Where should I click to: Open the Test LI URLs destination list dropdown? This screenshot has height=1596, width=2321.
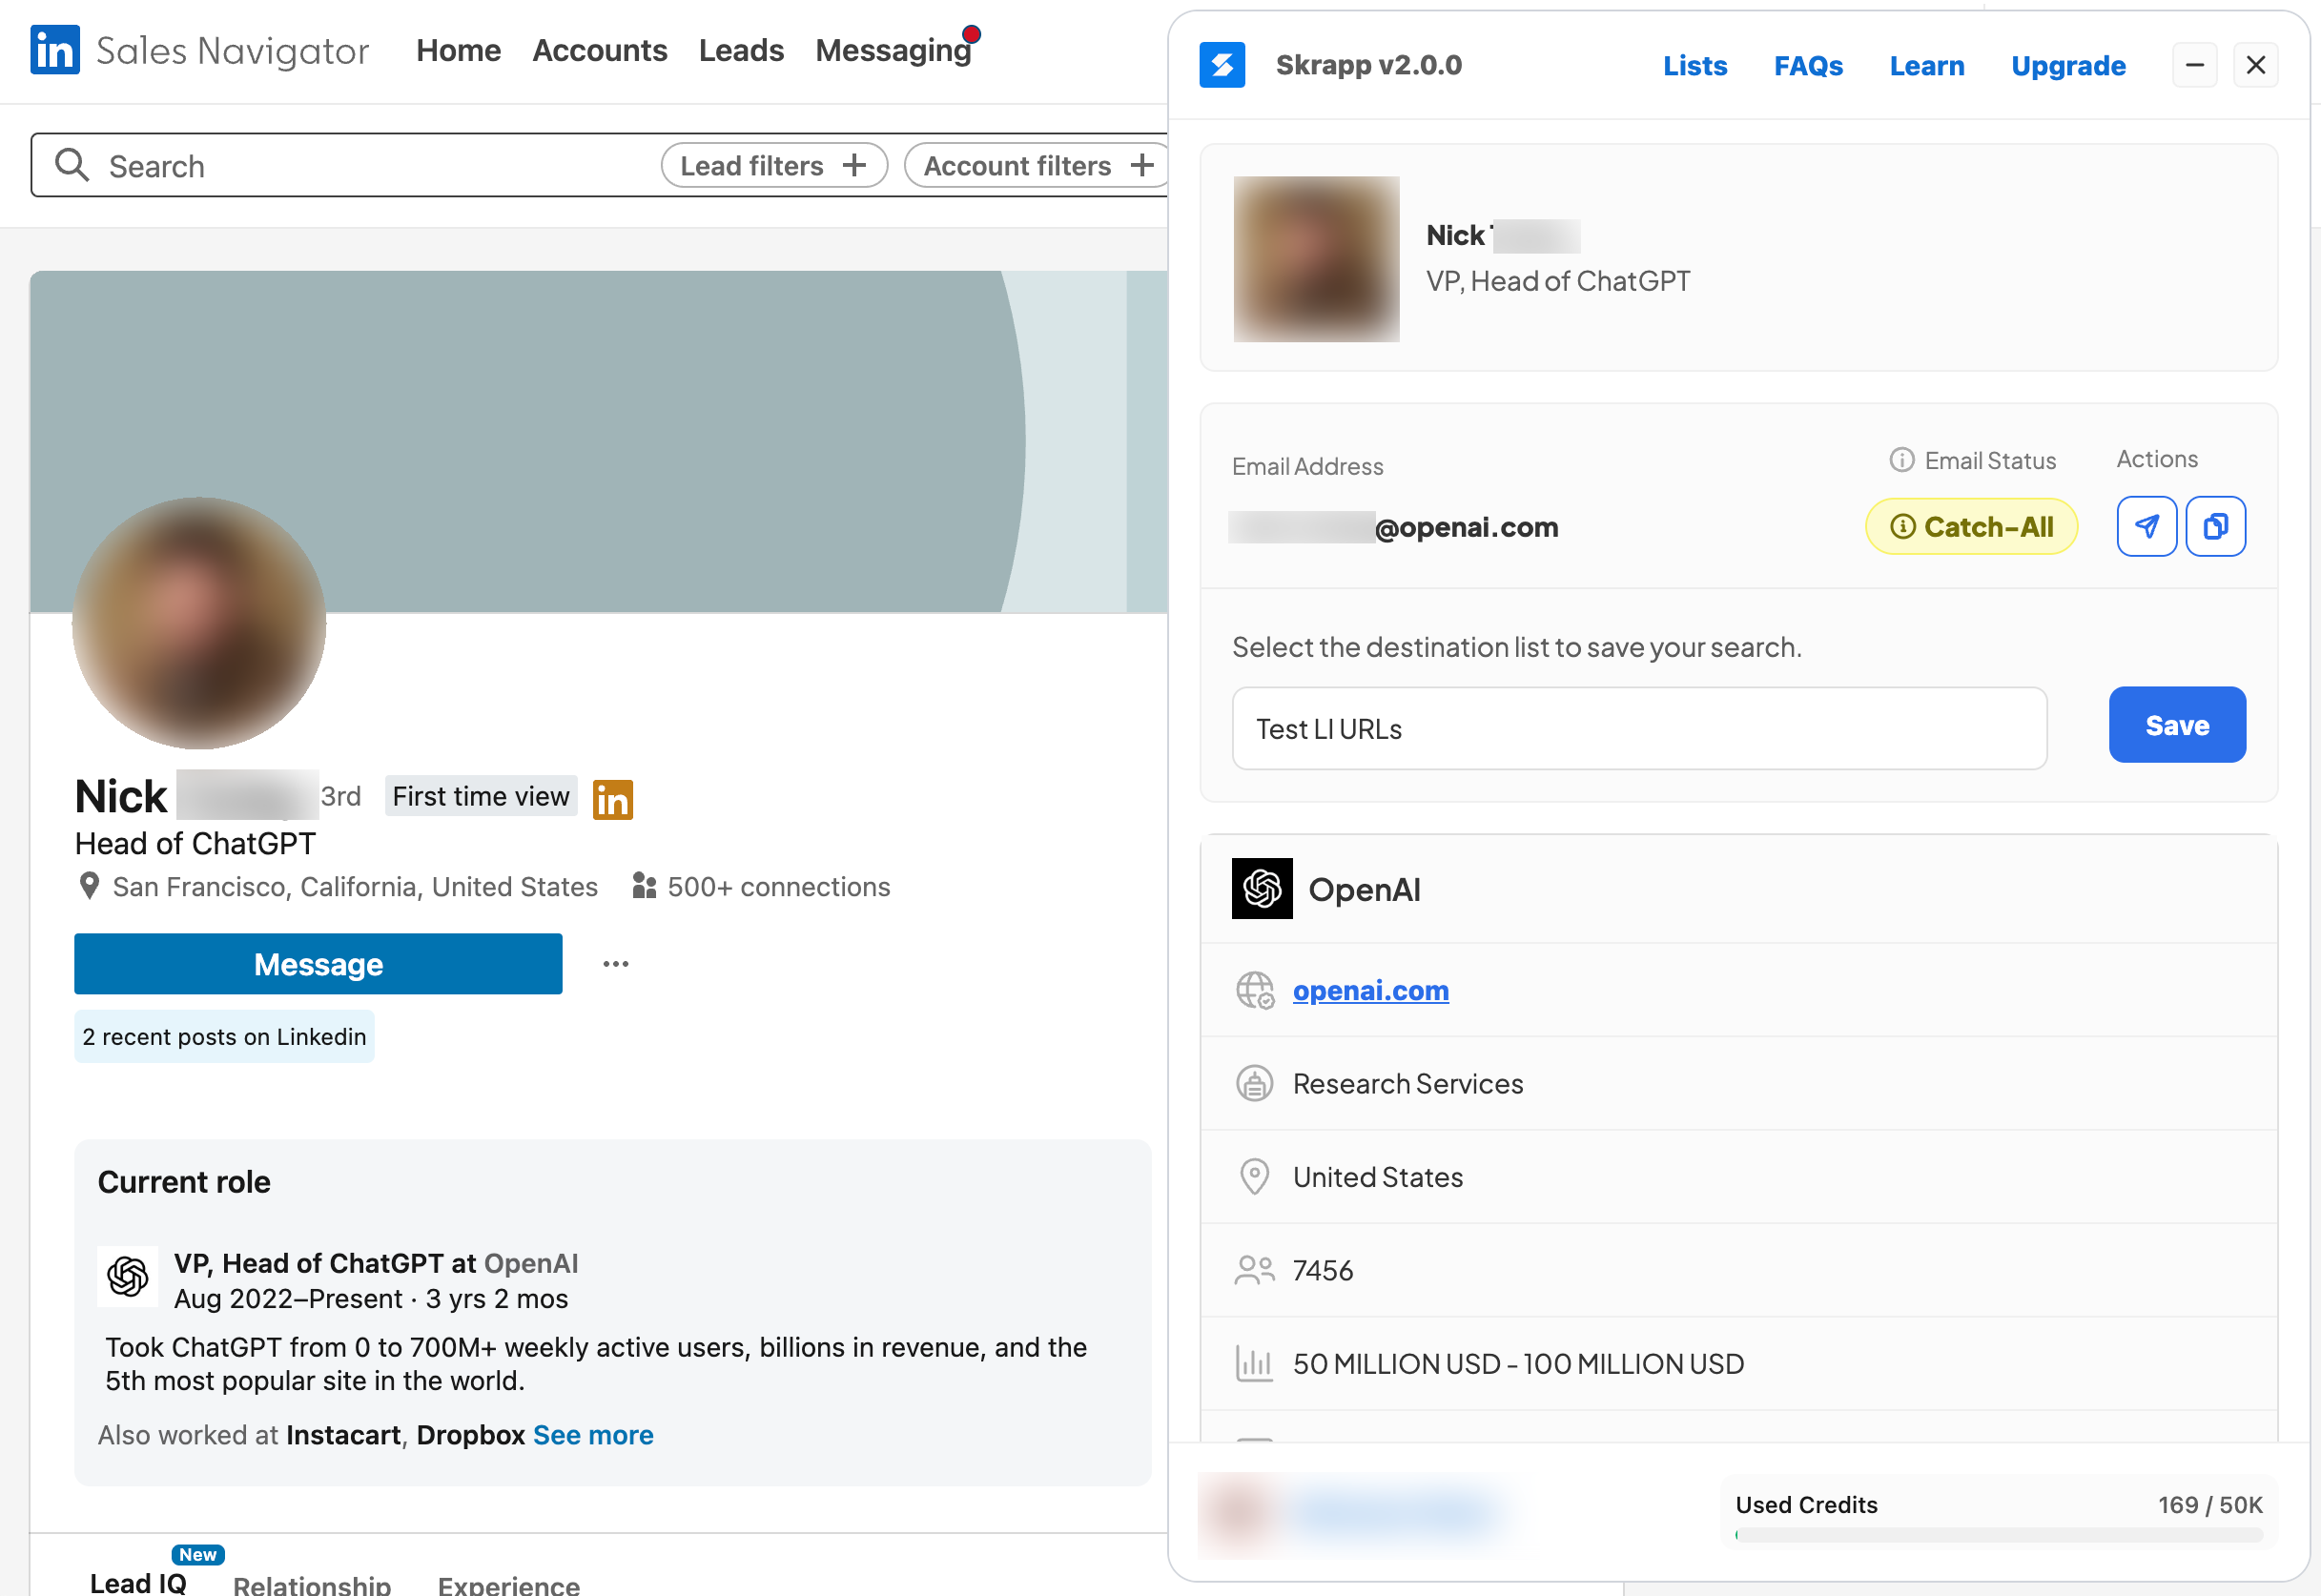(x=1639, y=728)
